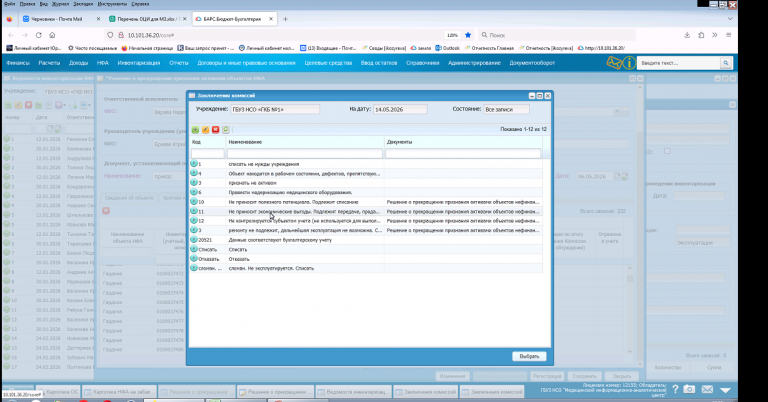Viewport: 768px width, 402px height.
Task: Select the row Провести модернизацию медицинского оборудования
Action: (366, 192)
